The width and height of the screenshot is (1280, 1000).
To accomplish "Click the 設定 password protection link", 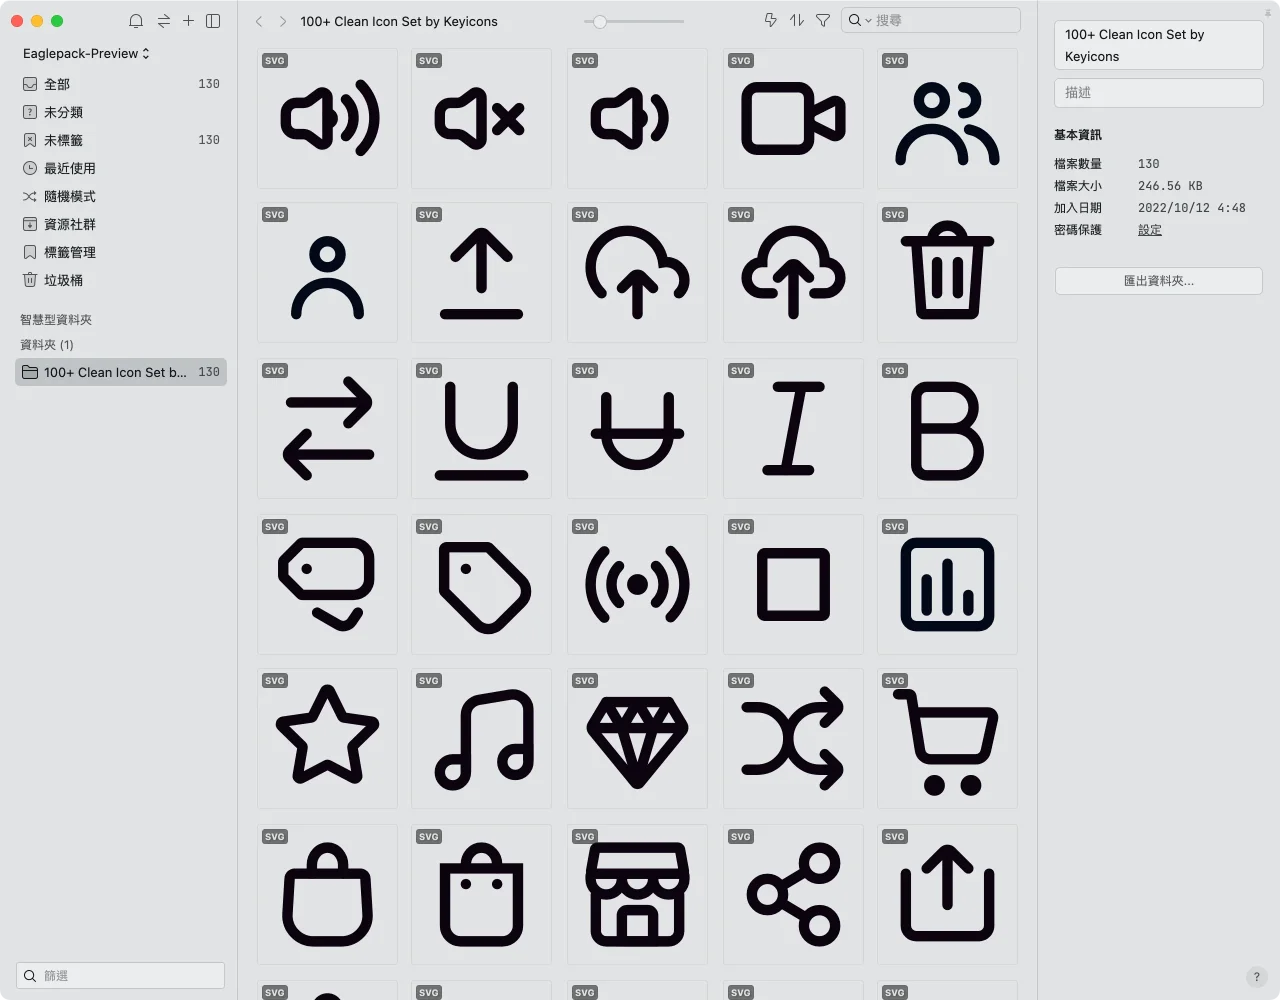I will click(x=1150, y=230).
